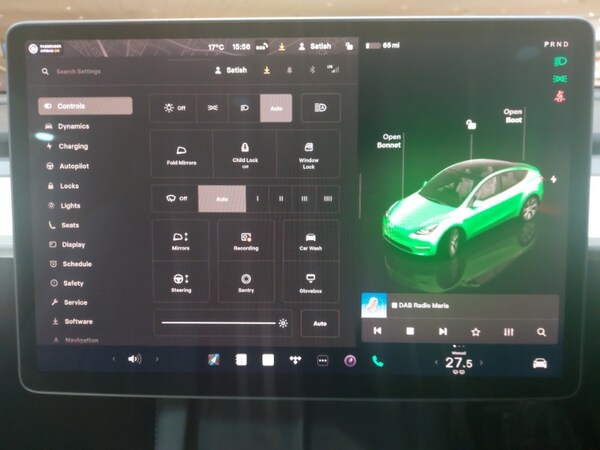Open the media equalizer settings

coord(508,331)
